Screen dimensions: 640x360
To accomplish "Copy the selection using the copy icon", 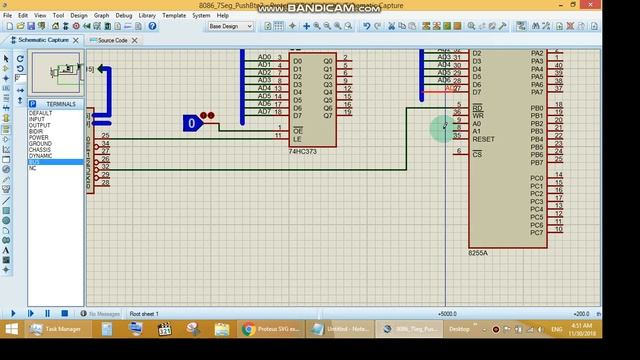I will [x=402, y=26].
